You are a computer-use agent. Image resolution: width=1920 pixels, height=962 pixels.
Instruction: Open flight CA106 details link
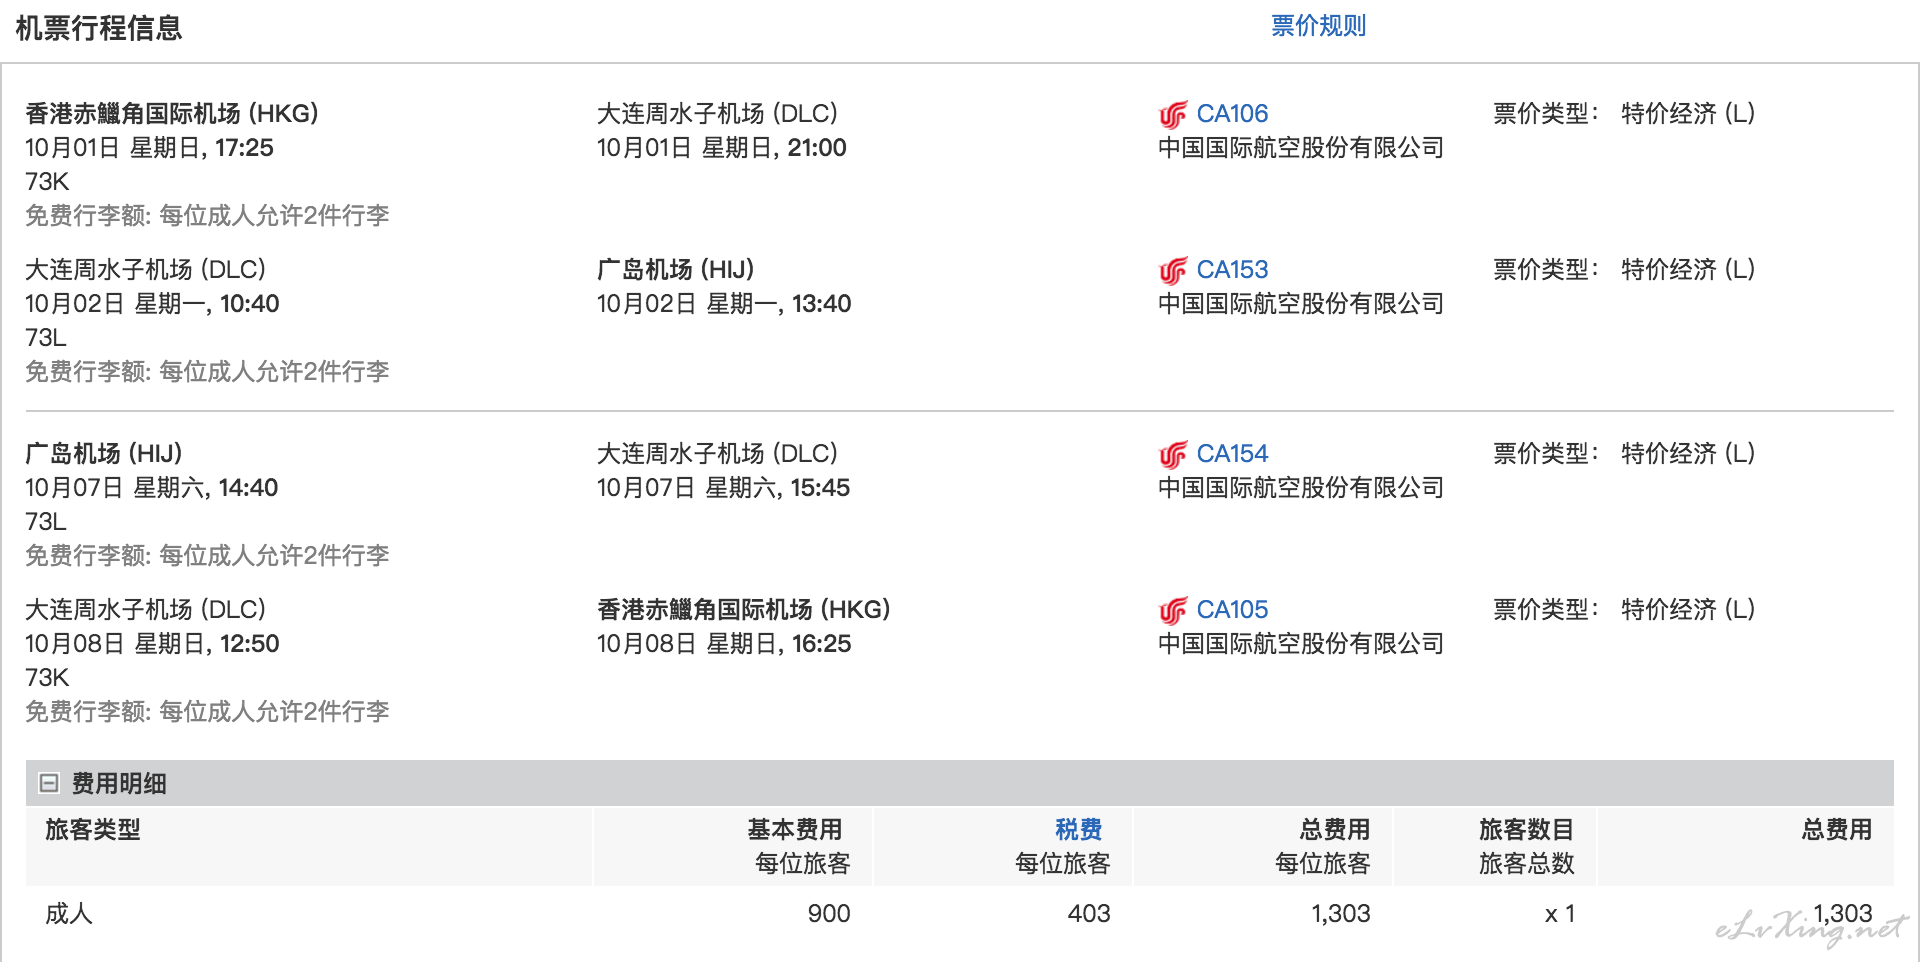click(1232, 114)
